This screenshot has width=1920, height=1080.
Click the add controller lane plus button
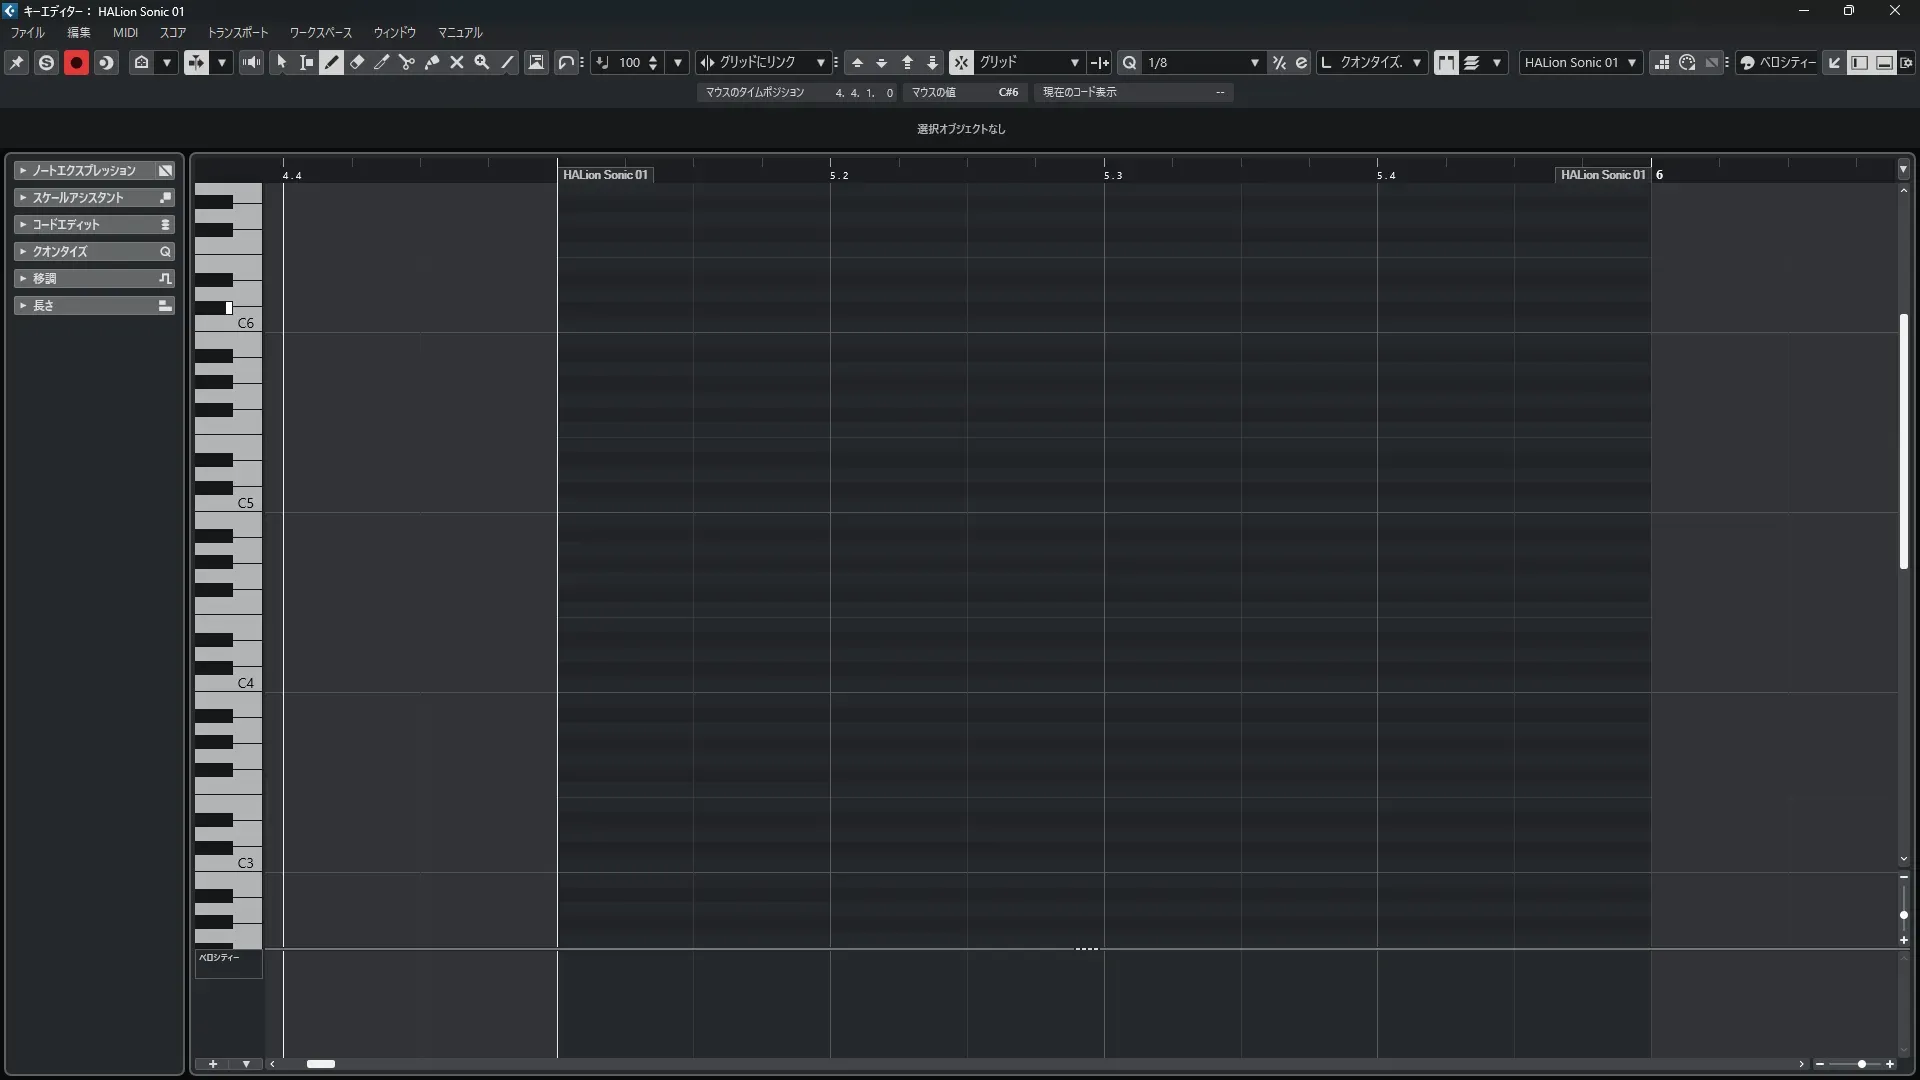click(213, 1064)
